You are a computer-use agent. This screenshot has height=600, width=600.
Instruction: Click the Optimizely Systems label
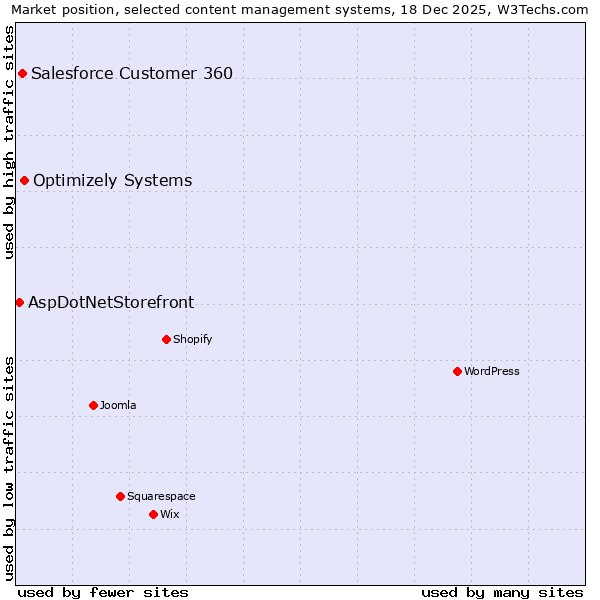(112, 181)
